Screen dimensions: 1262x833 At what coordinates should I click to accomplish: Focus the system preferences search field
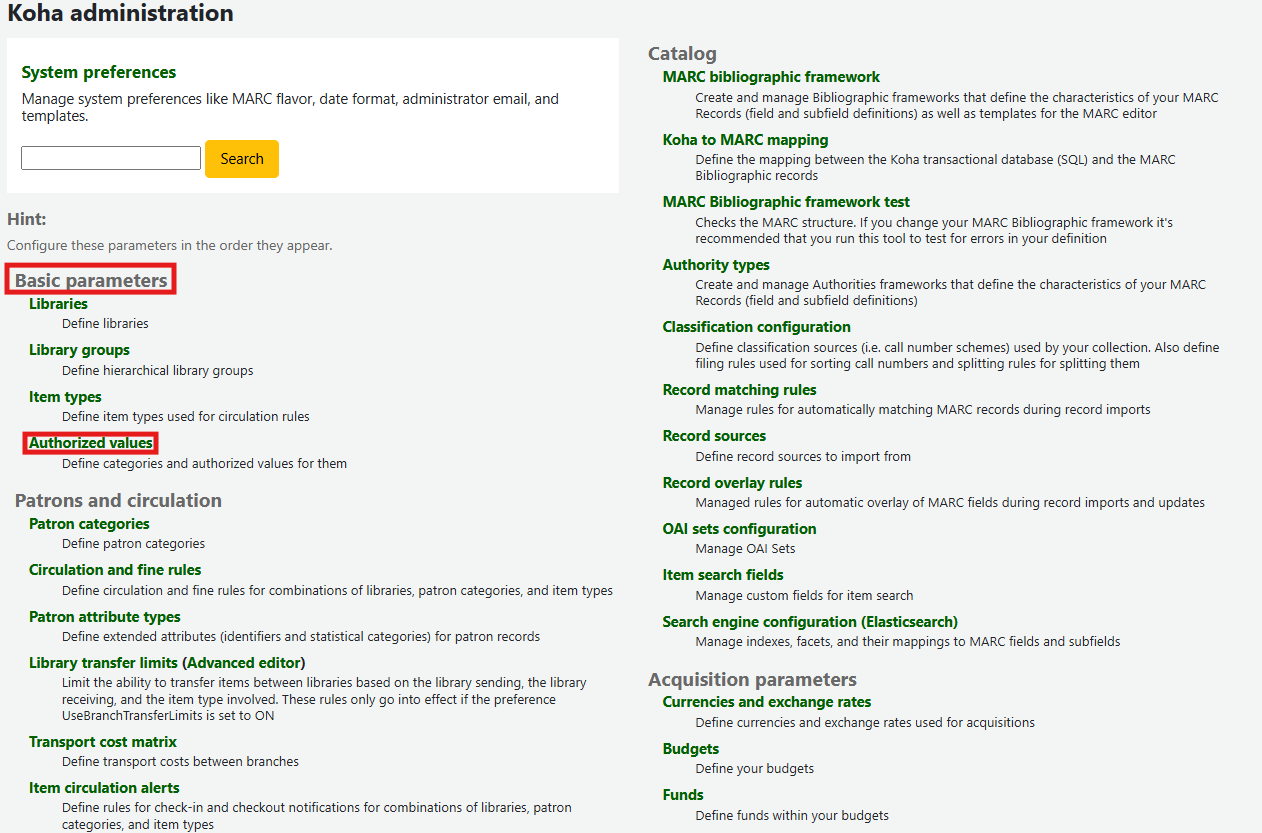click(x=111, y=158)
